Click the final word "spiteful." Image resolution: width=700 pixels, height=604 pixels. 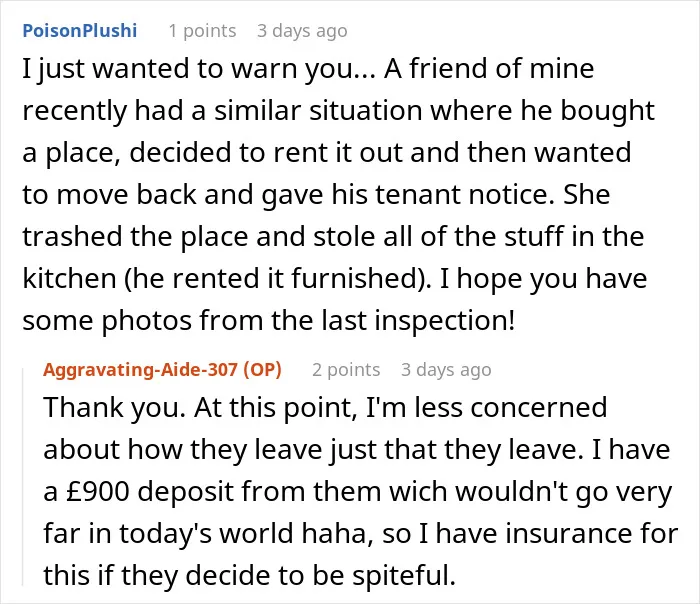tap(404, 575)
